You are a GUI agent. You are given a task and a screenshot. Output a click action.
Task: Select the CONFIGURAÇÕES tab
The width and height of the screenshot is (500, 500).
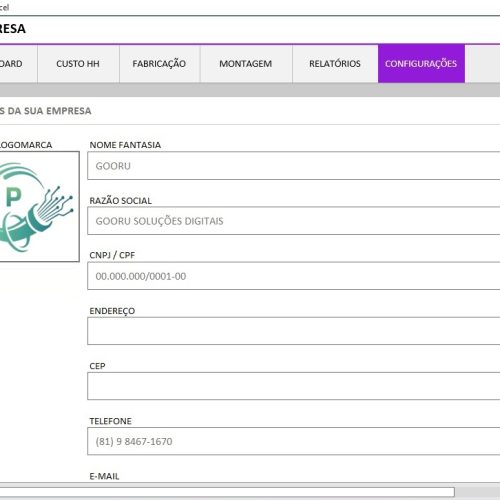(421, 63)
